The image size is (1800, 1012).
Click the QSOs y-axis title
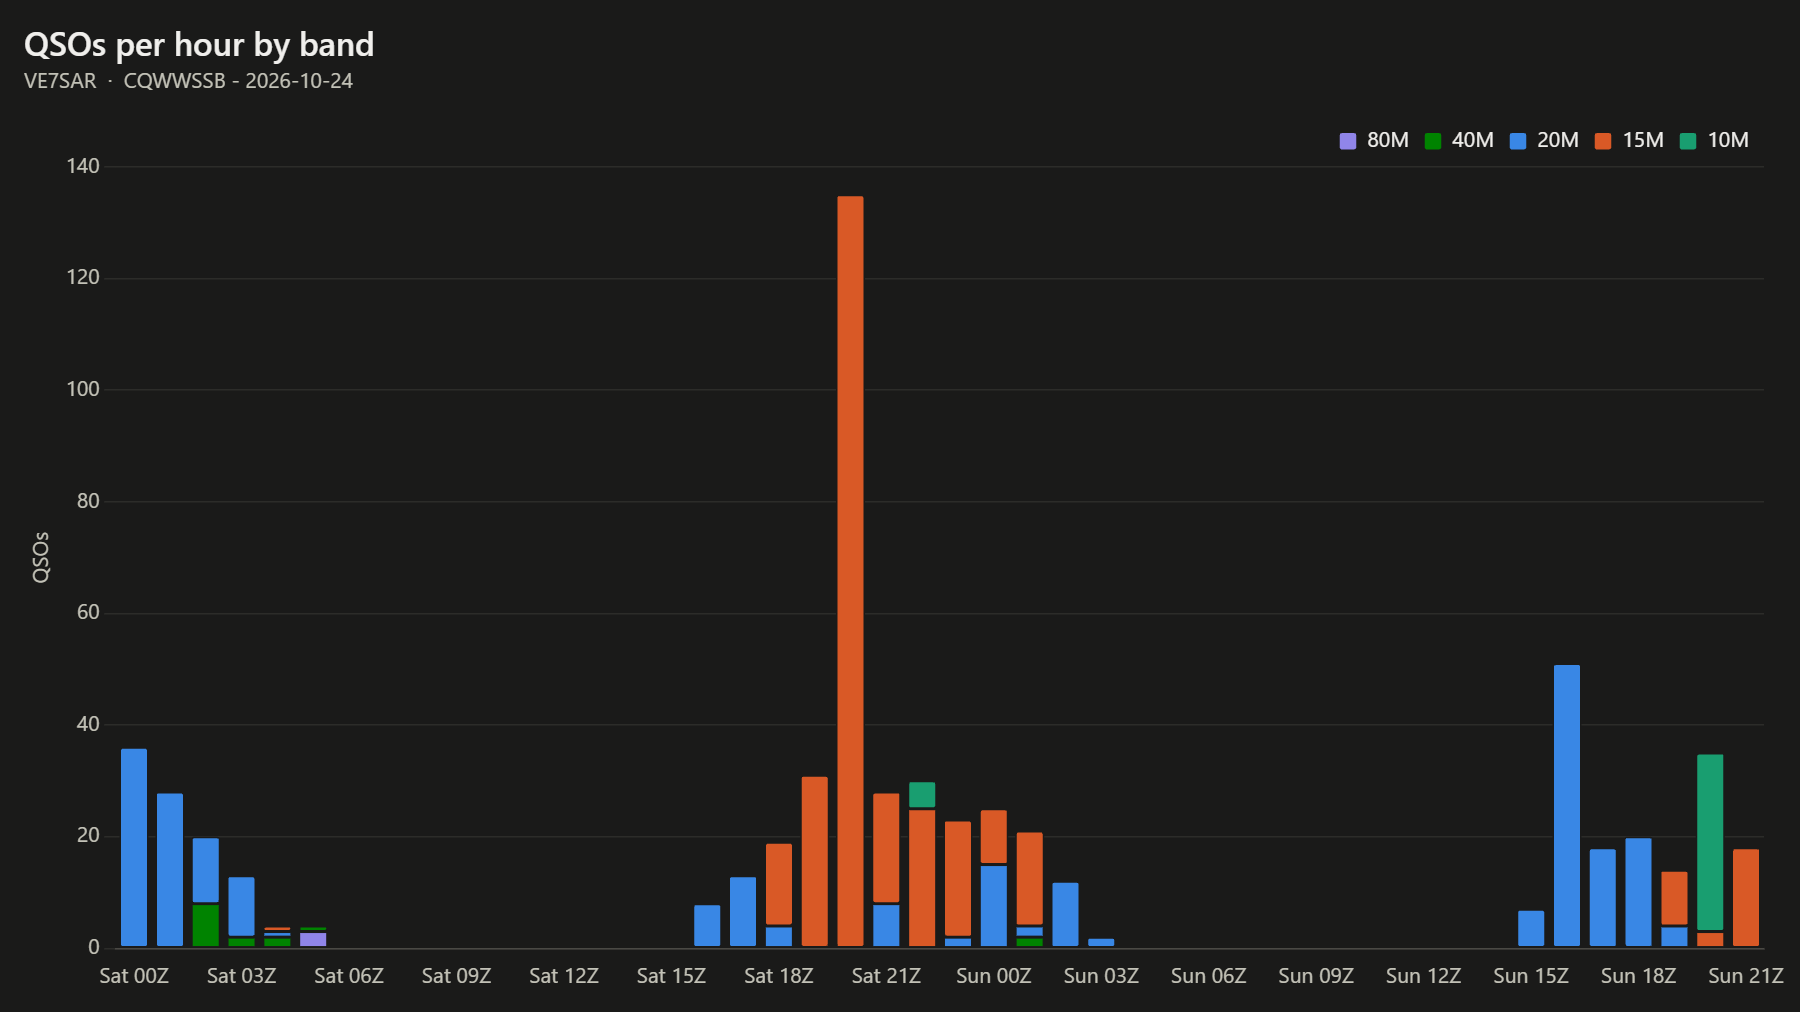click(x=41, y=557)
